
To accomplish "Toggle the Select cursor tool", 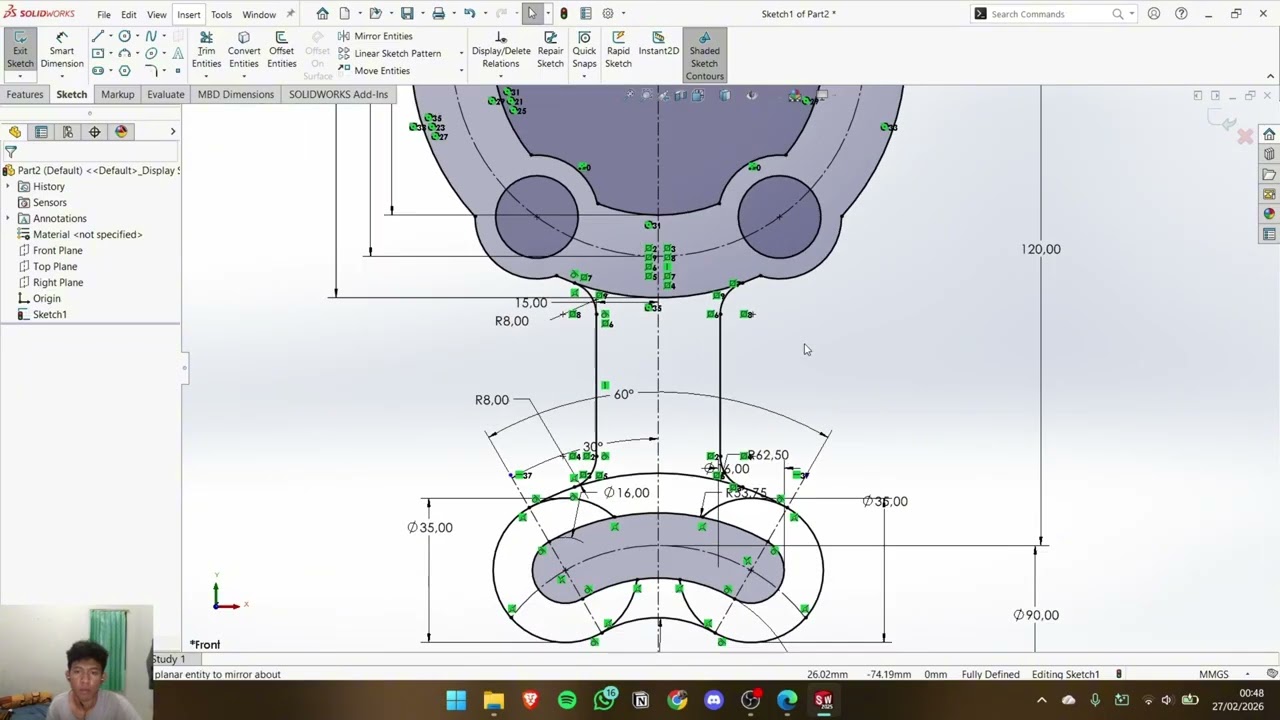I will click(x=532, y=14).
